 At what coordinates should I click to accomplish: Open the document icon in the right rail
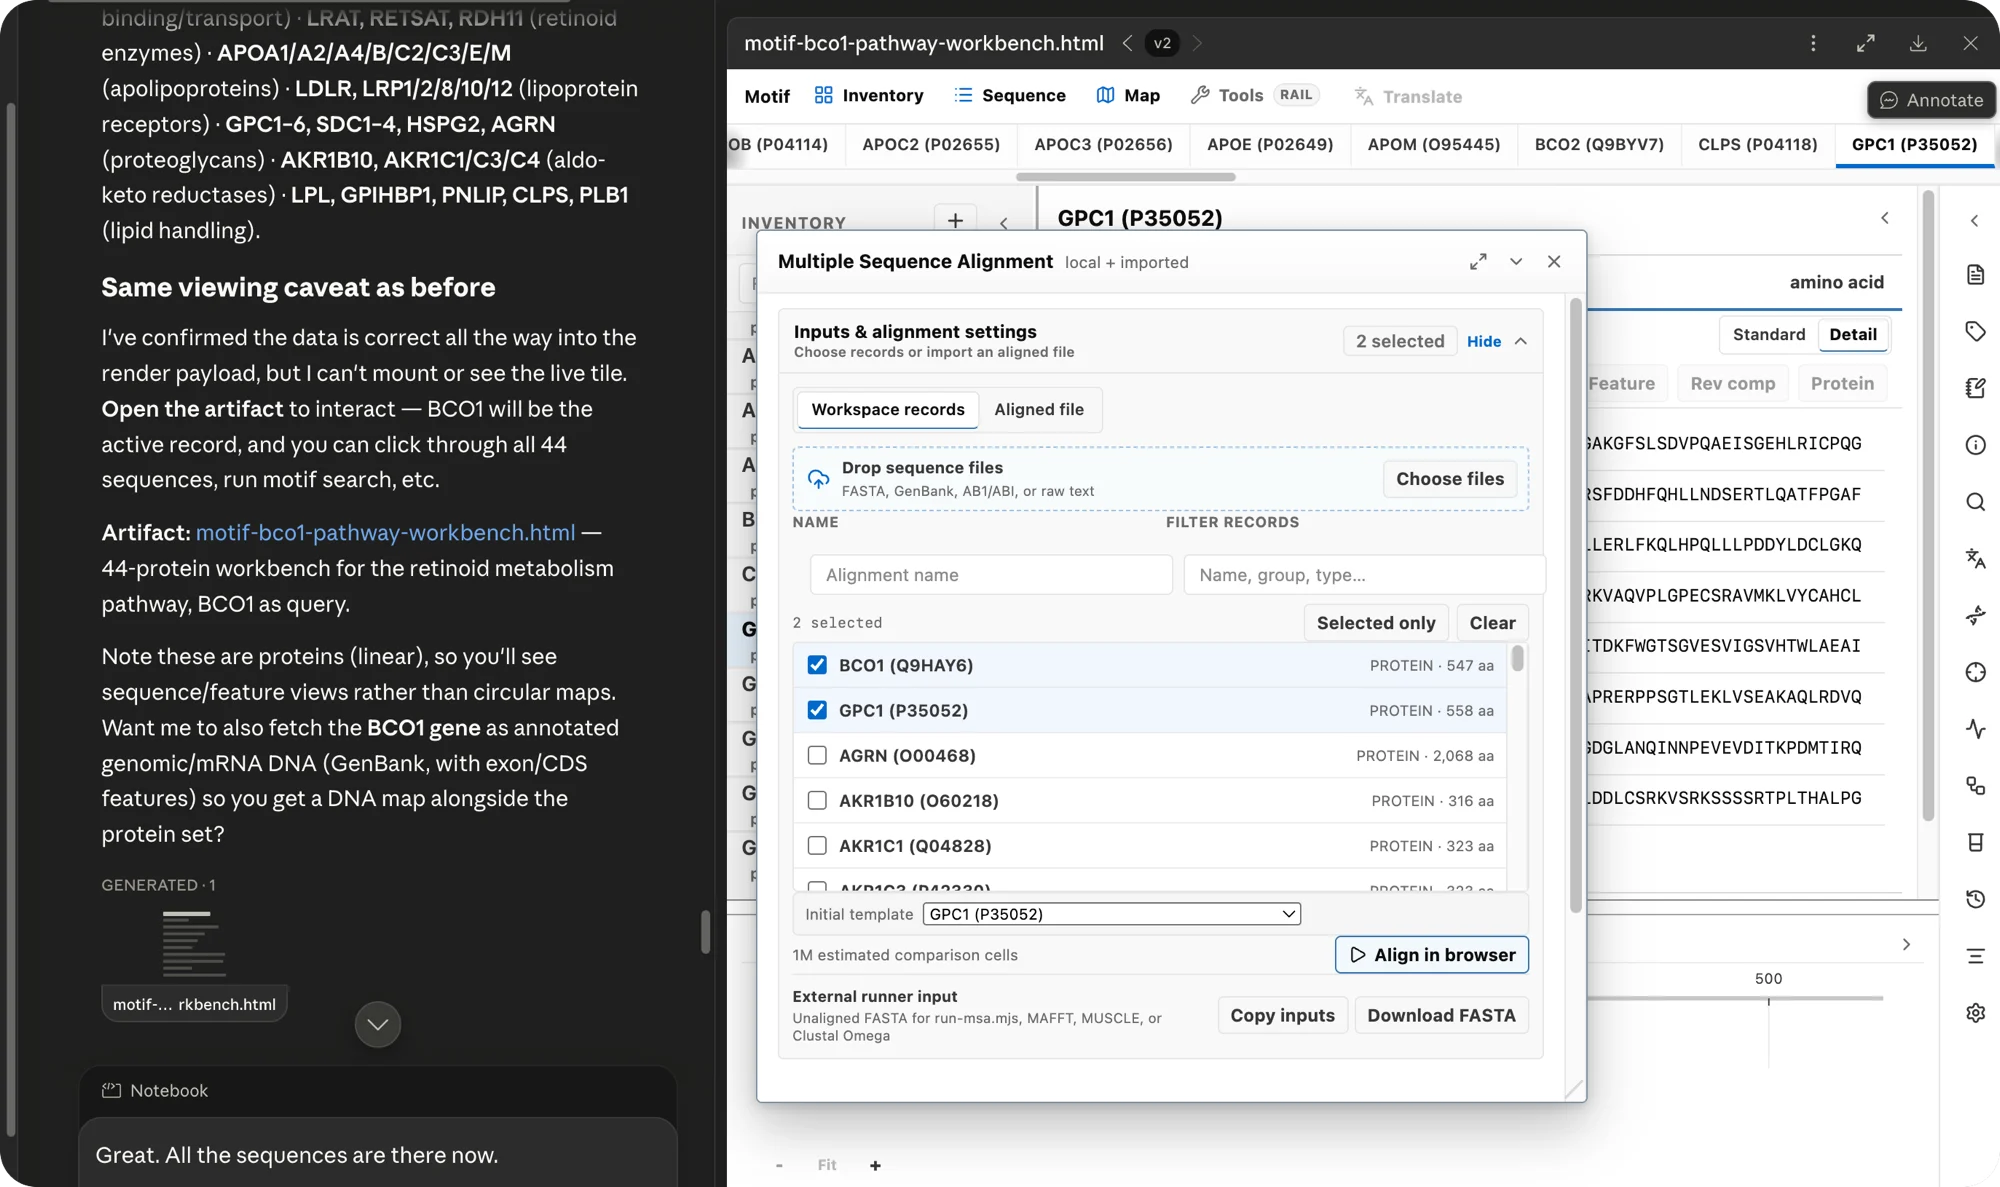click(1975, 275)
